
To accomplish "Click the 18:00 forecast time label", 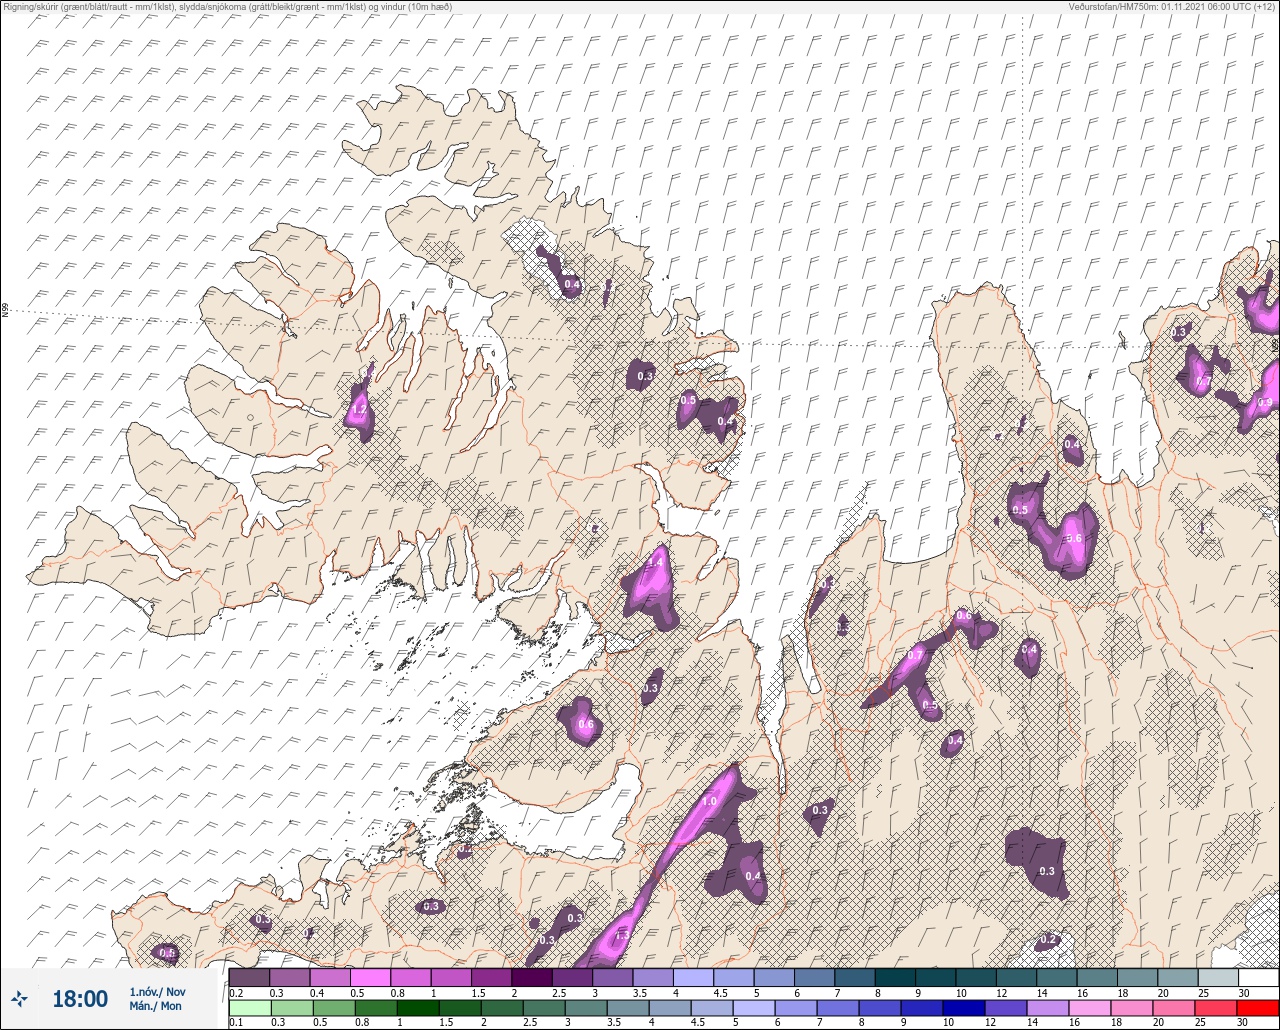I will click(x=80, y=999).
